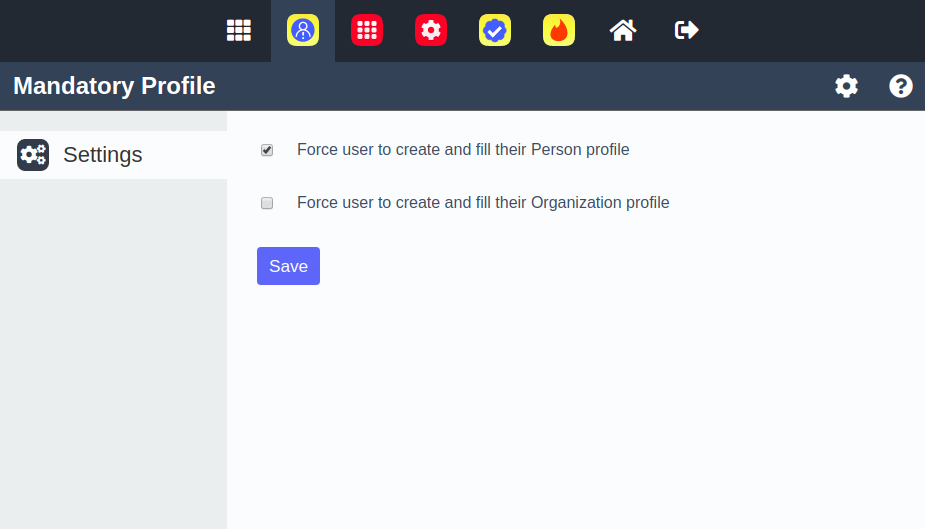Uncheck the Person profile checkbox
Screen dimensions: 925x529
[267, 150]
